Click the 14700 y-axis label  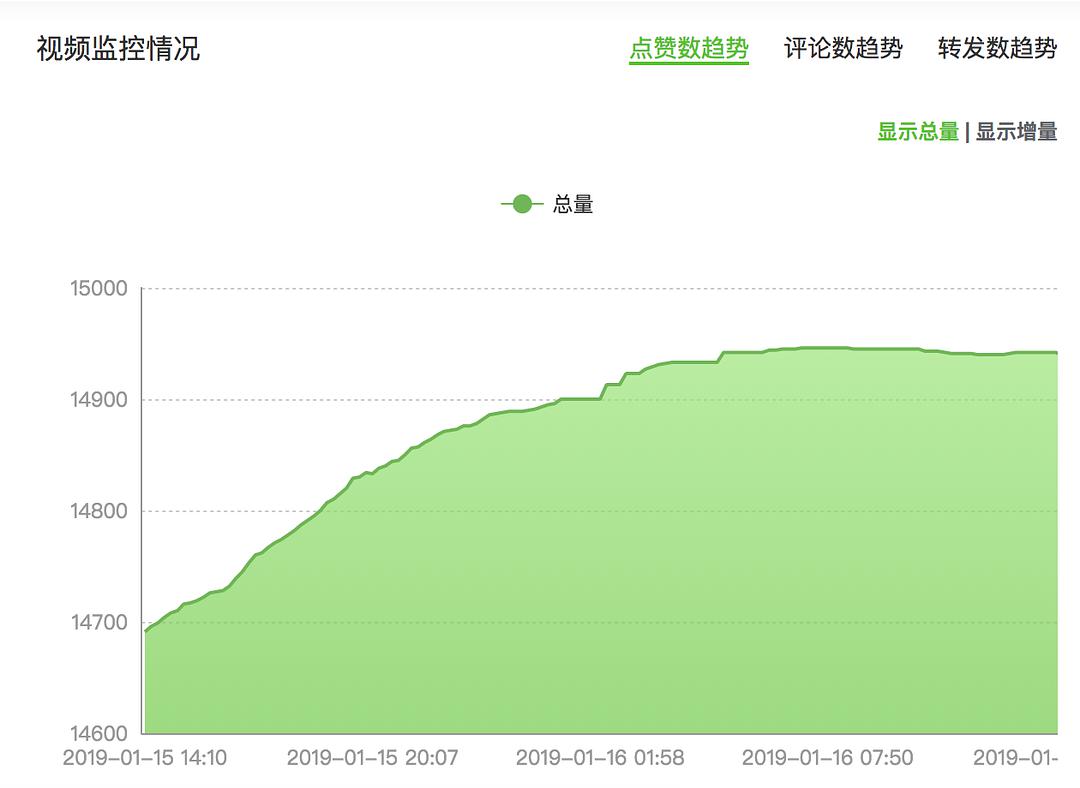99,623
